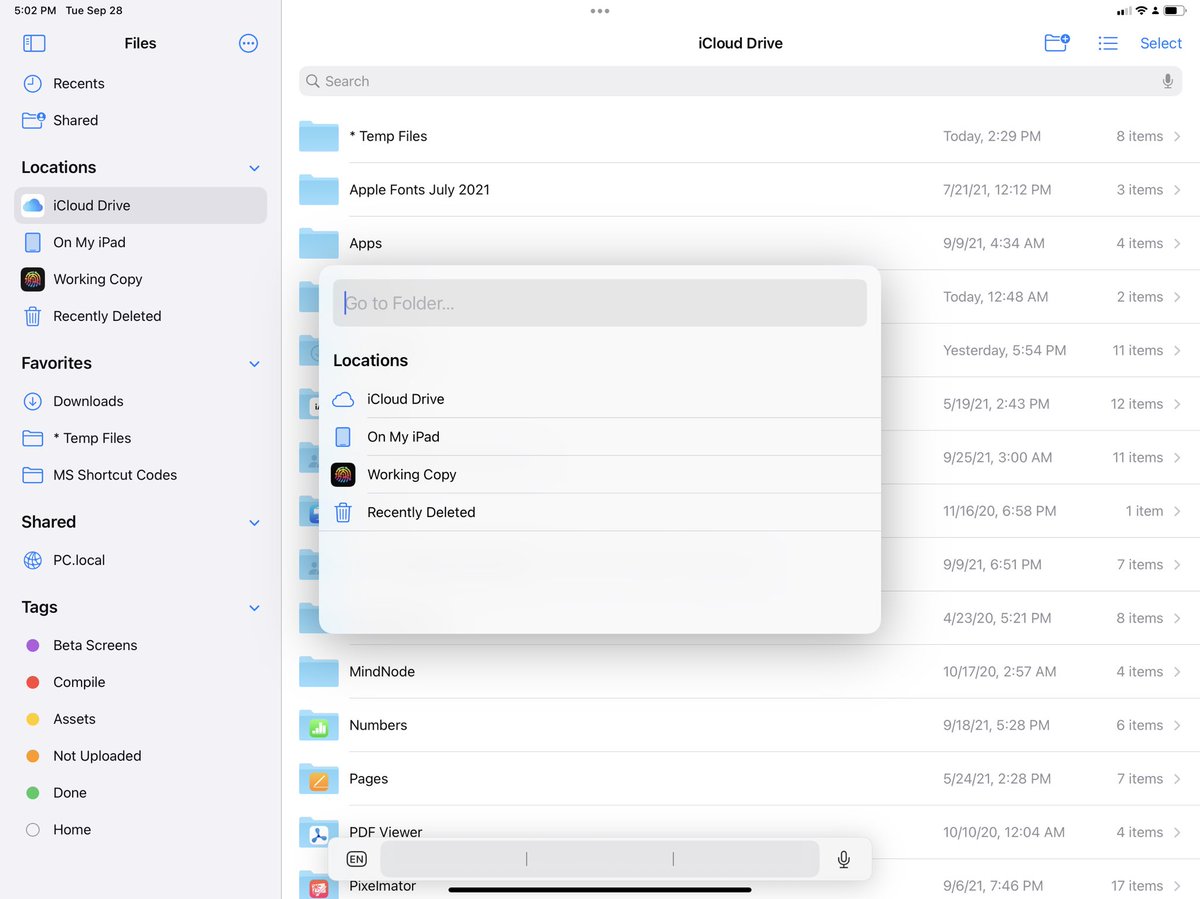This screenshot has width=1200, height=899.
Task: Tap the search bar microphone icon
Action: click(1167, 81)
